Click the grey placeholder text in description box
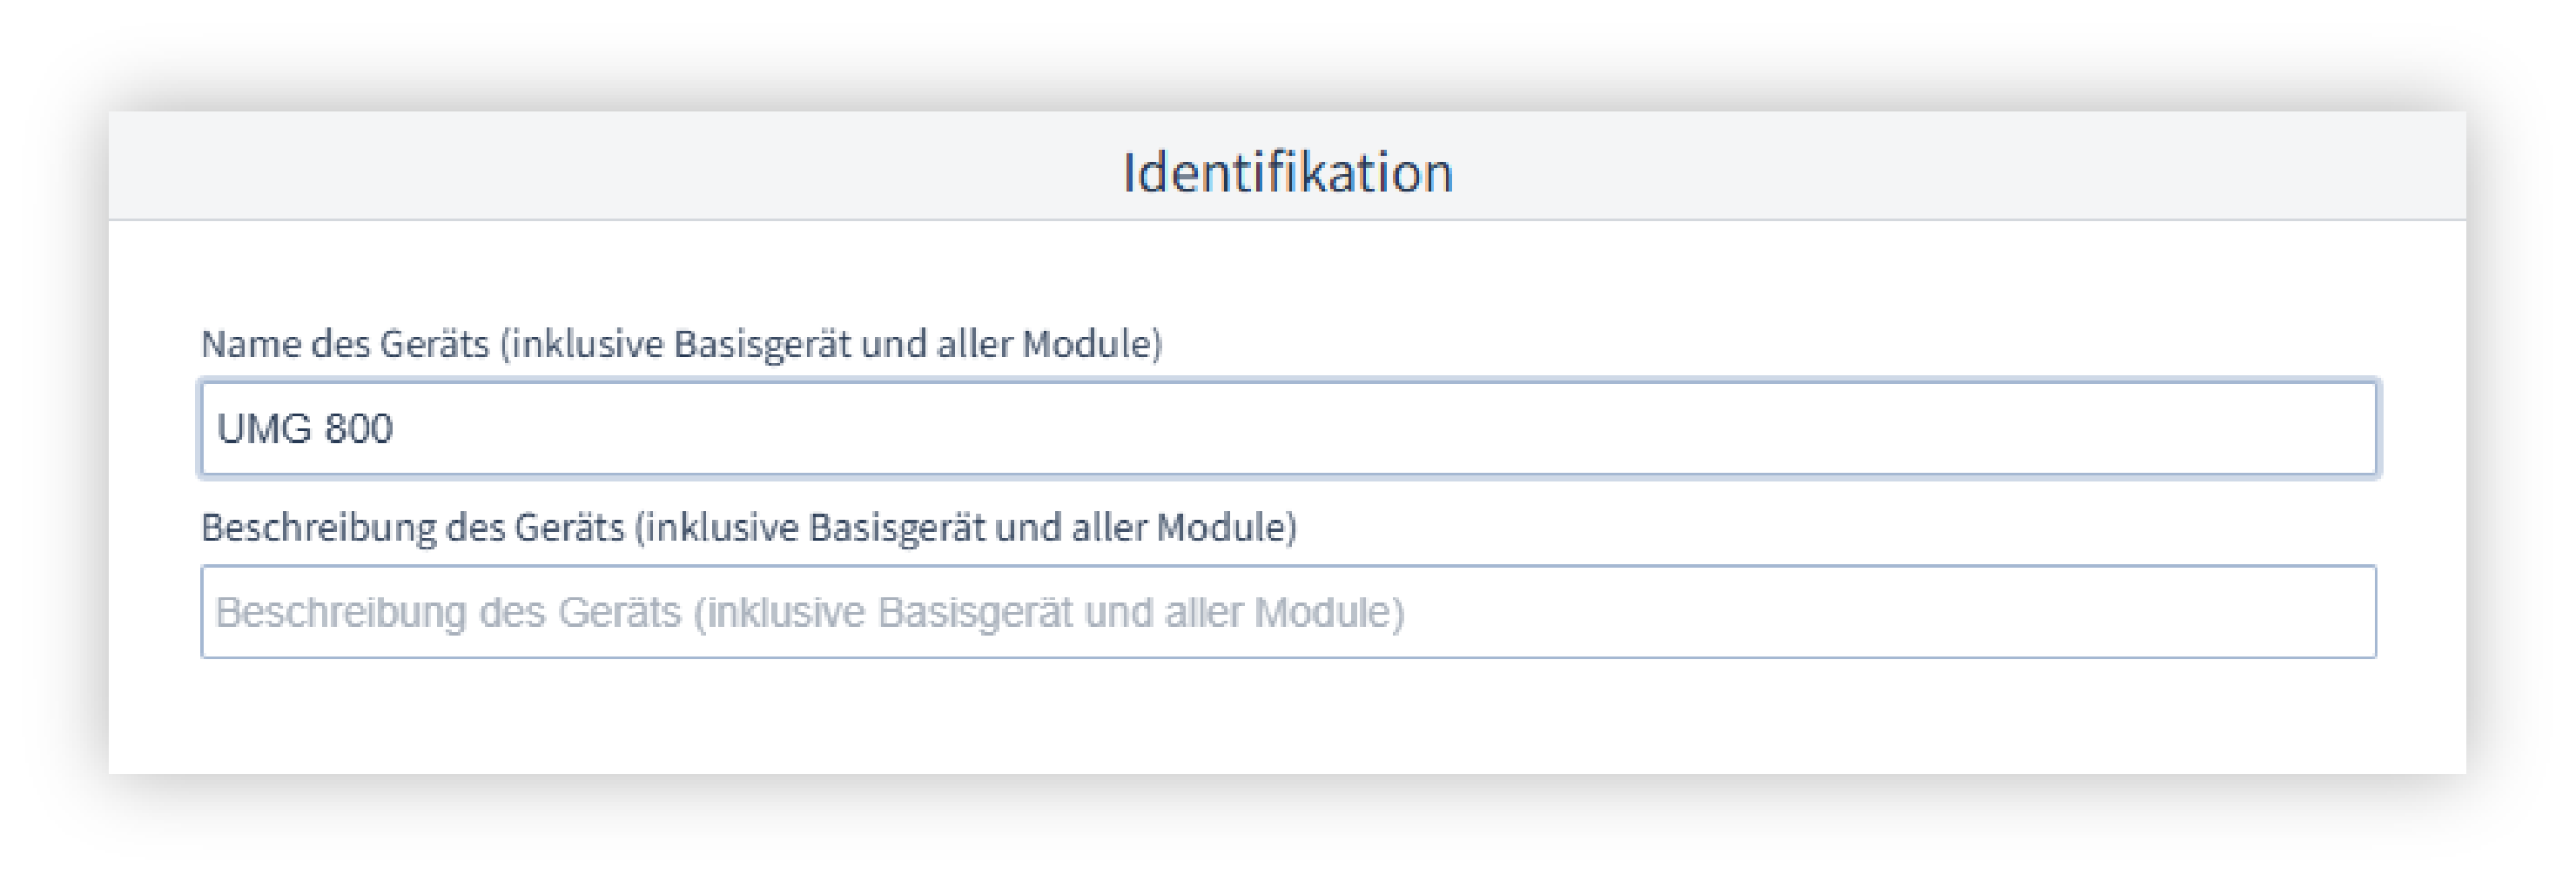The height and width of the screenshot is (882, 2576). coord(810,612)
